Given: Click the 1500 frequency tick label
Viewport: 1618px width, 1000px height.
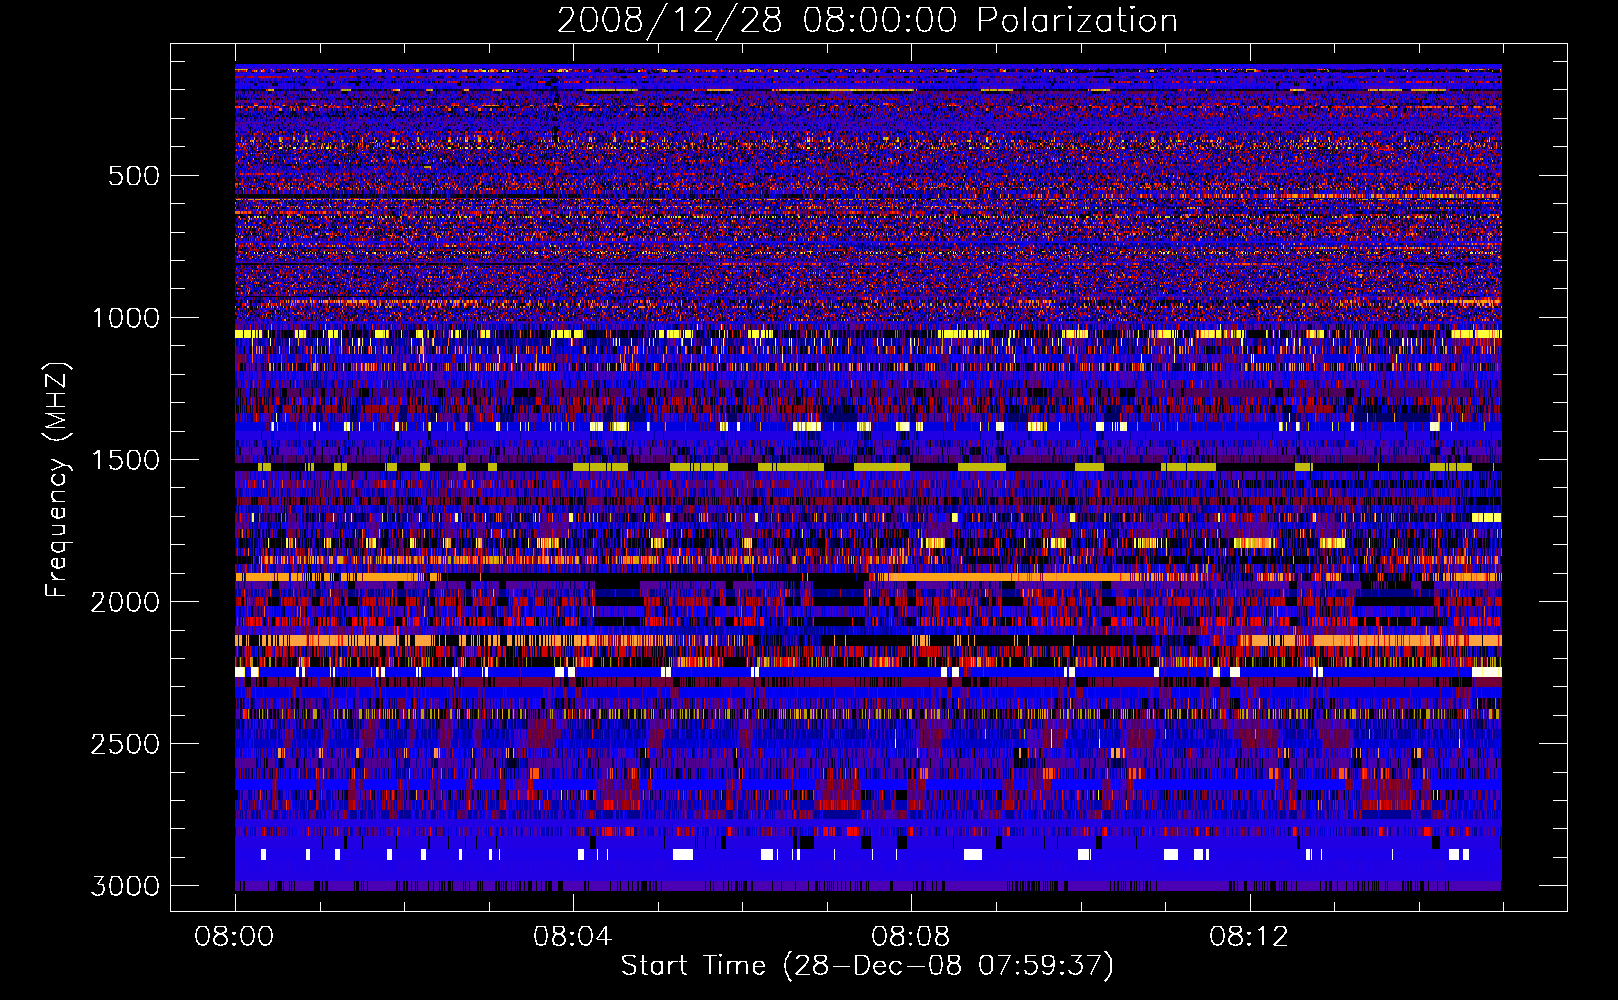Looking at the screenshot, I should point(125,460).
